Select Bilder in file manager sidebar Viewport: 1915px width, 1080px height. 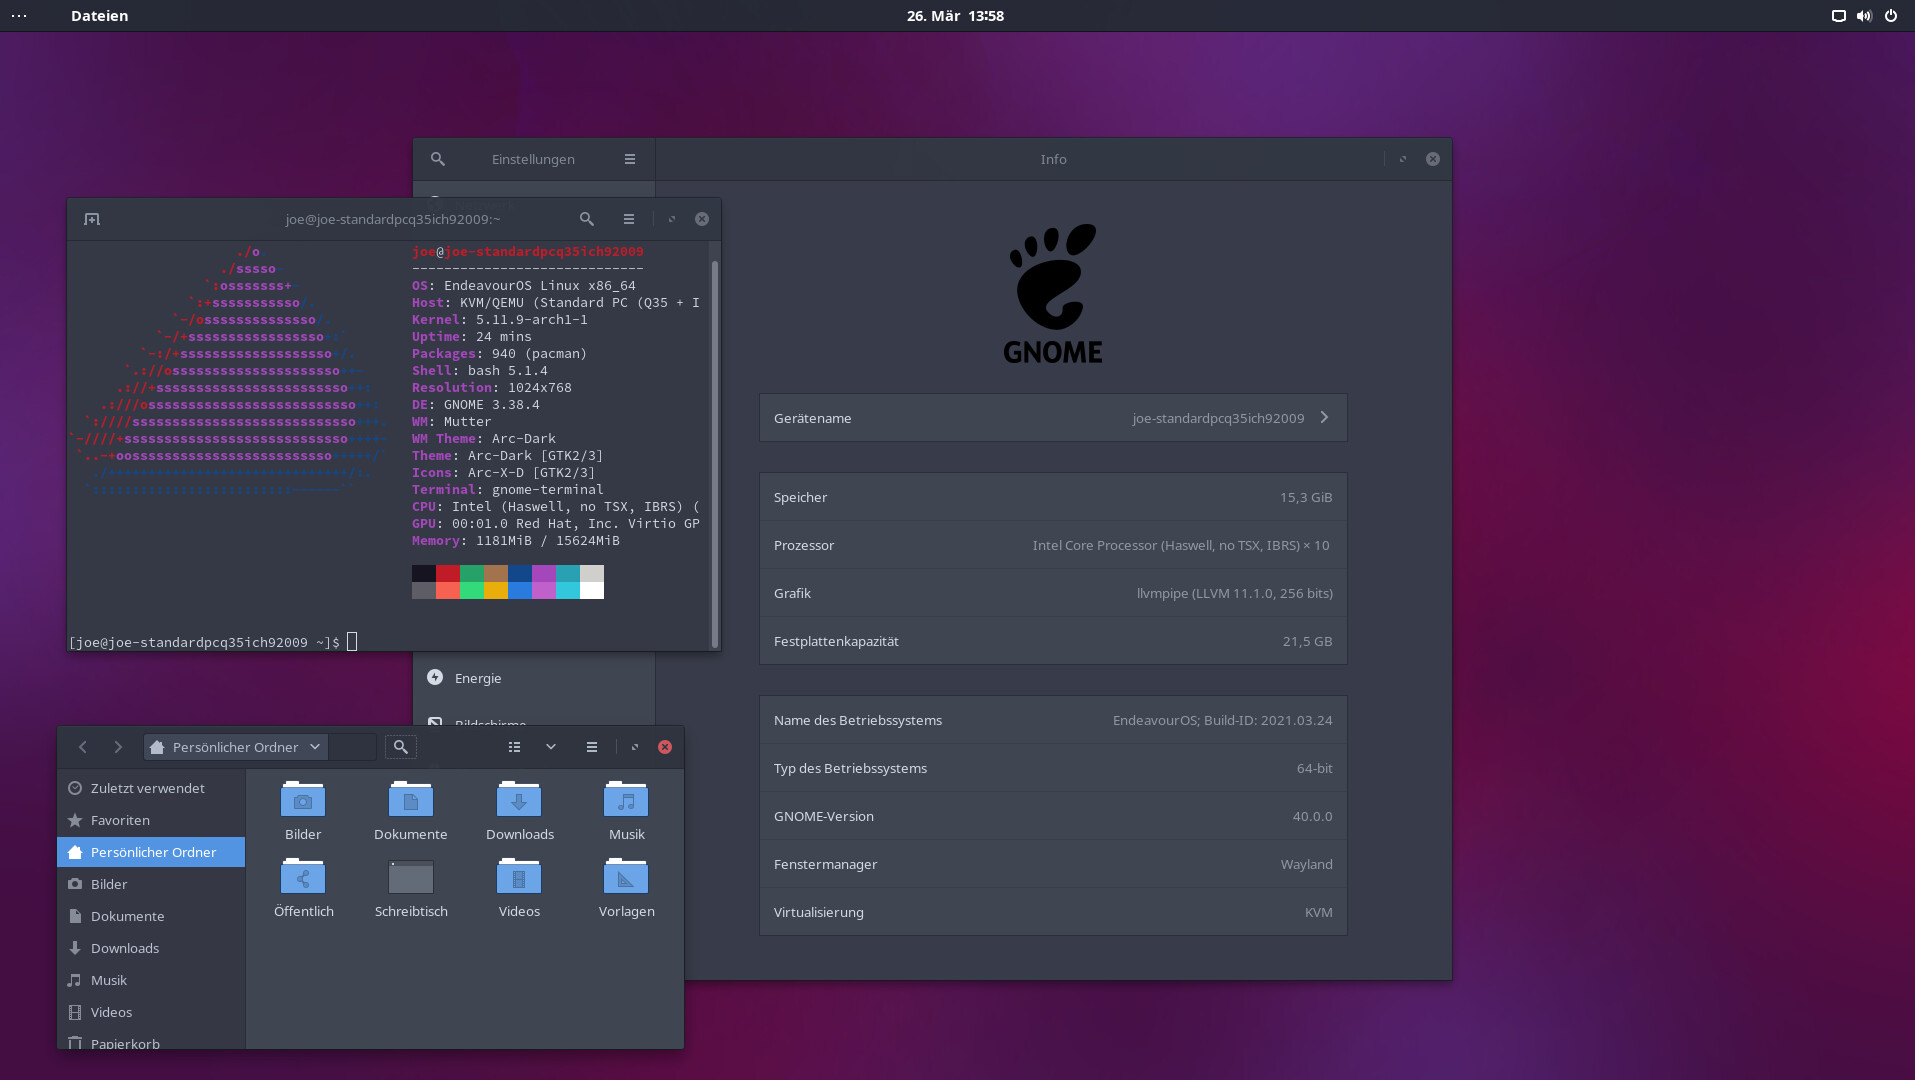coord(151,884)
